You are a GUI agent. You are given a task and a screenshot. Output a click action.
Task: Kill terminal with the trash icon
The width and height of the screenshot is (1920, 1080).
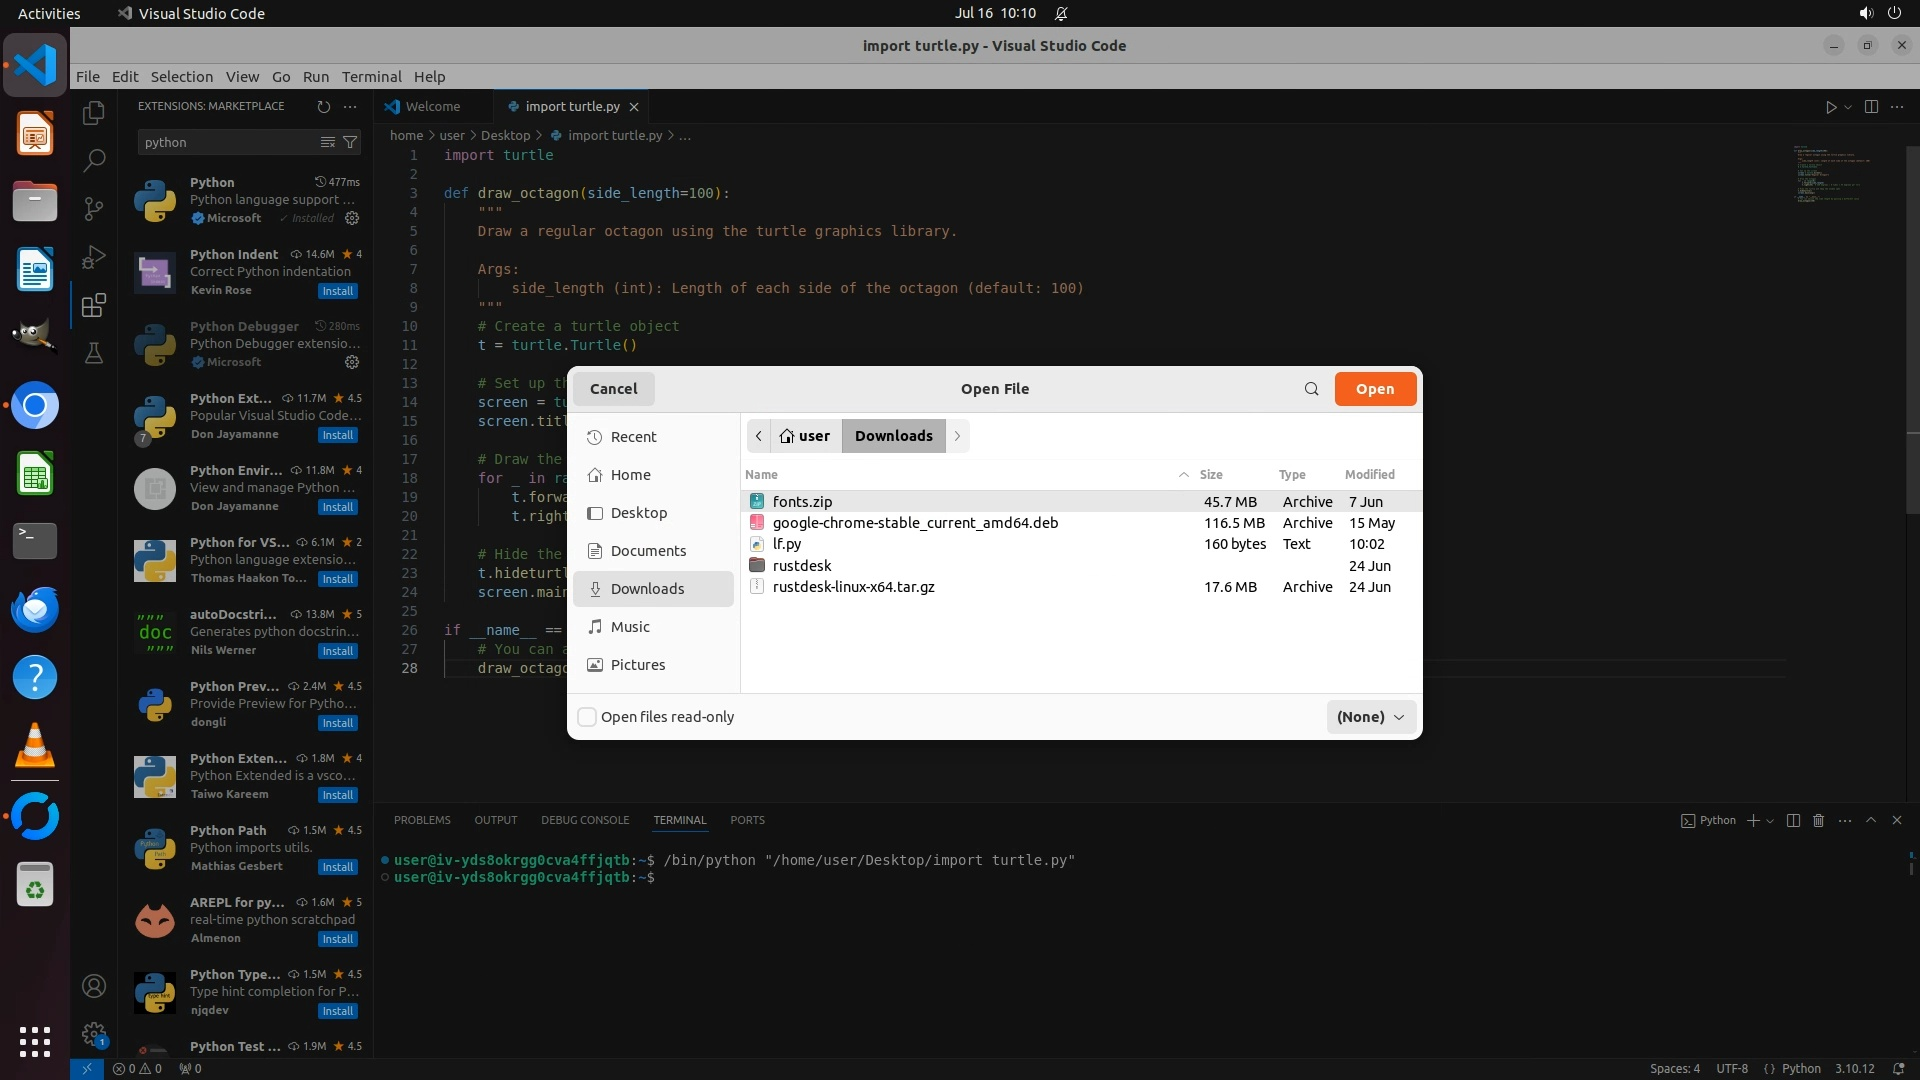(x=1818, y=820)
